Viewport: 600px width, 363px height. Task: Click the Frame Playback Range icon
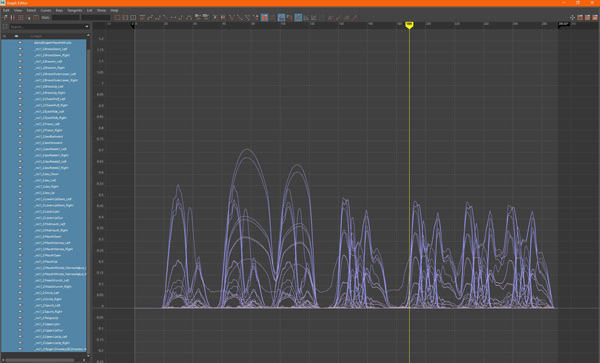coord(125,18)
